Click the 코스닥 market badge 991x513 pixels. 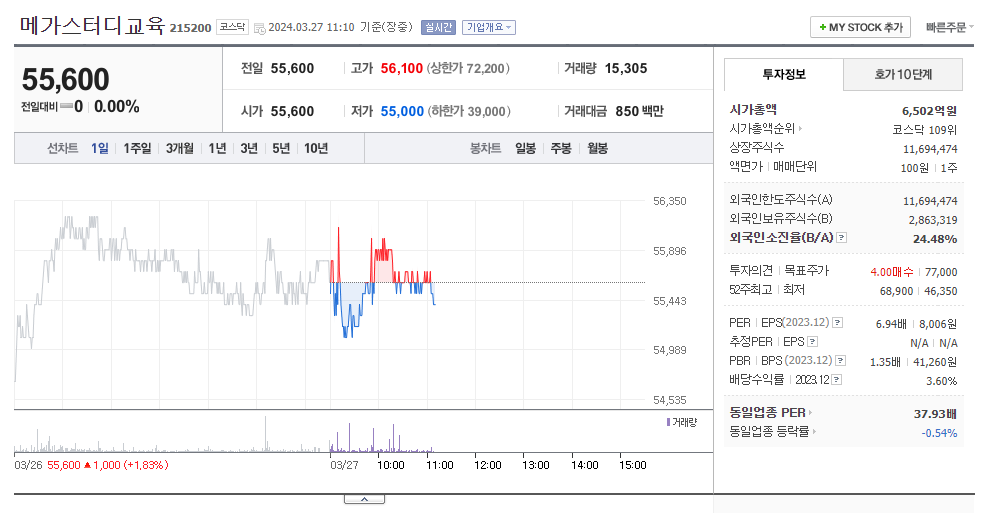[x=232, y=27]
